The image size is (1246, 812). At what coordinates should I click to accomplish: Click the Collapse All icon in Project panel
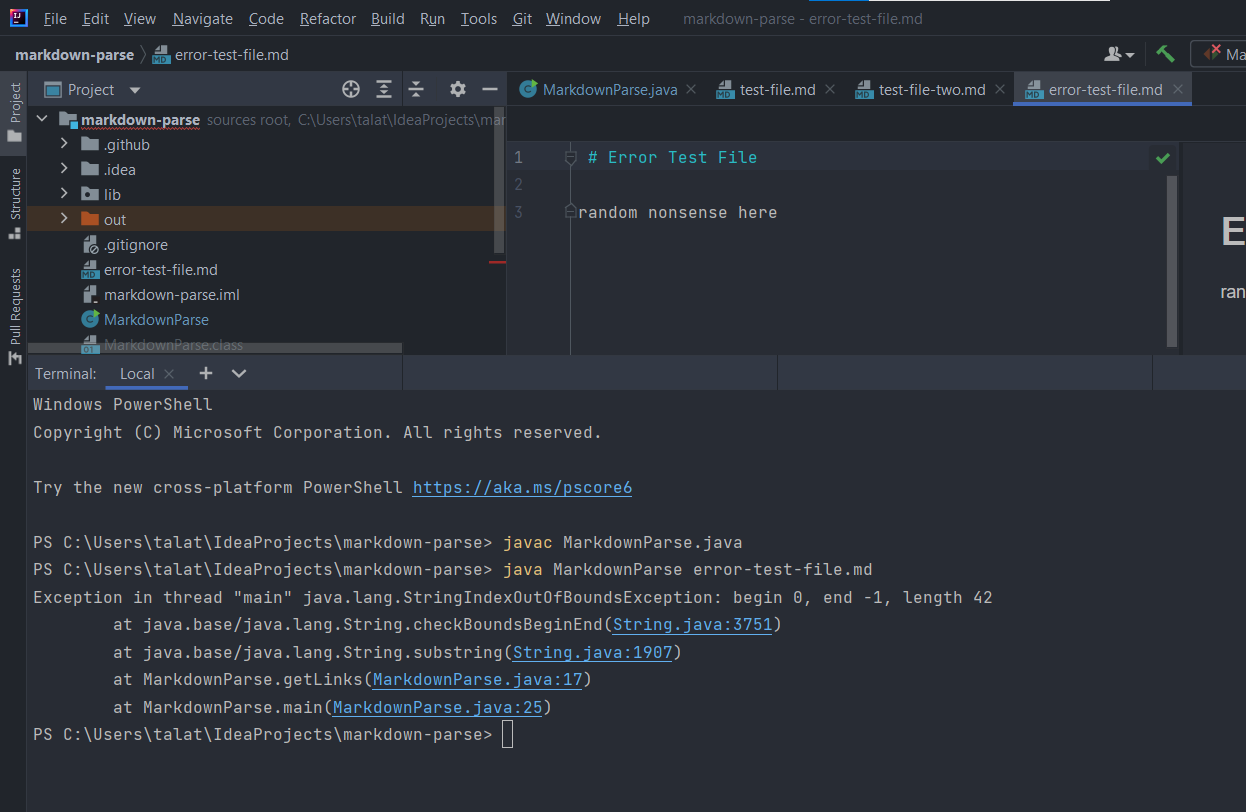click(x=417, y=89)
